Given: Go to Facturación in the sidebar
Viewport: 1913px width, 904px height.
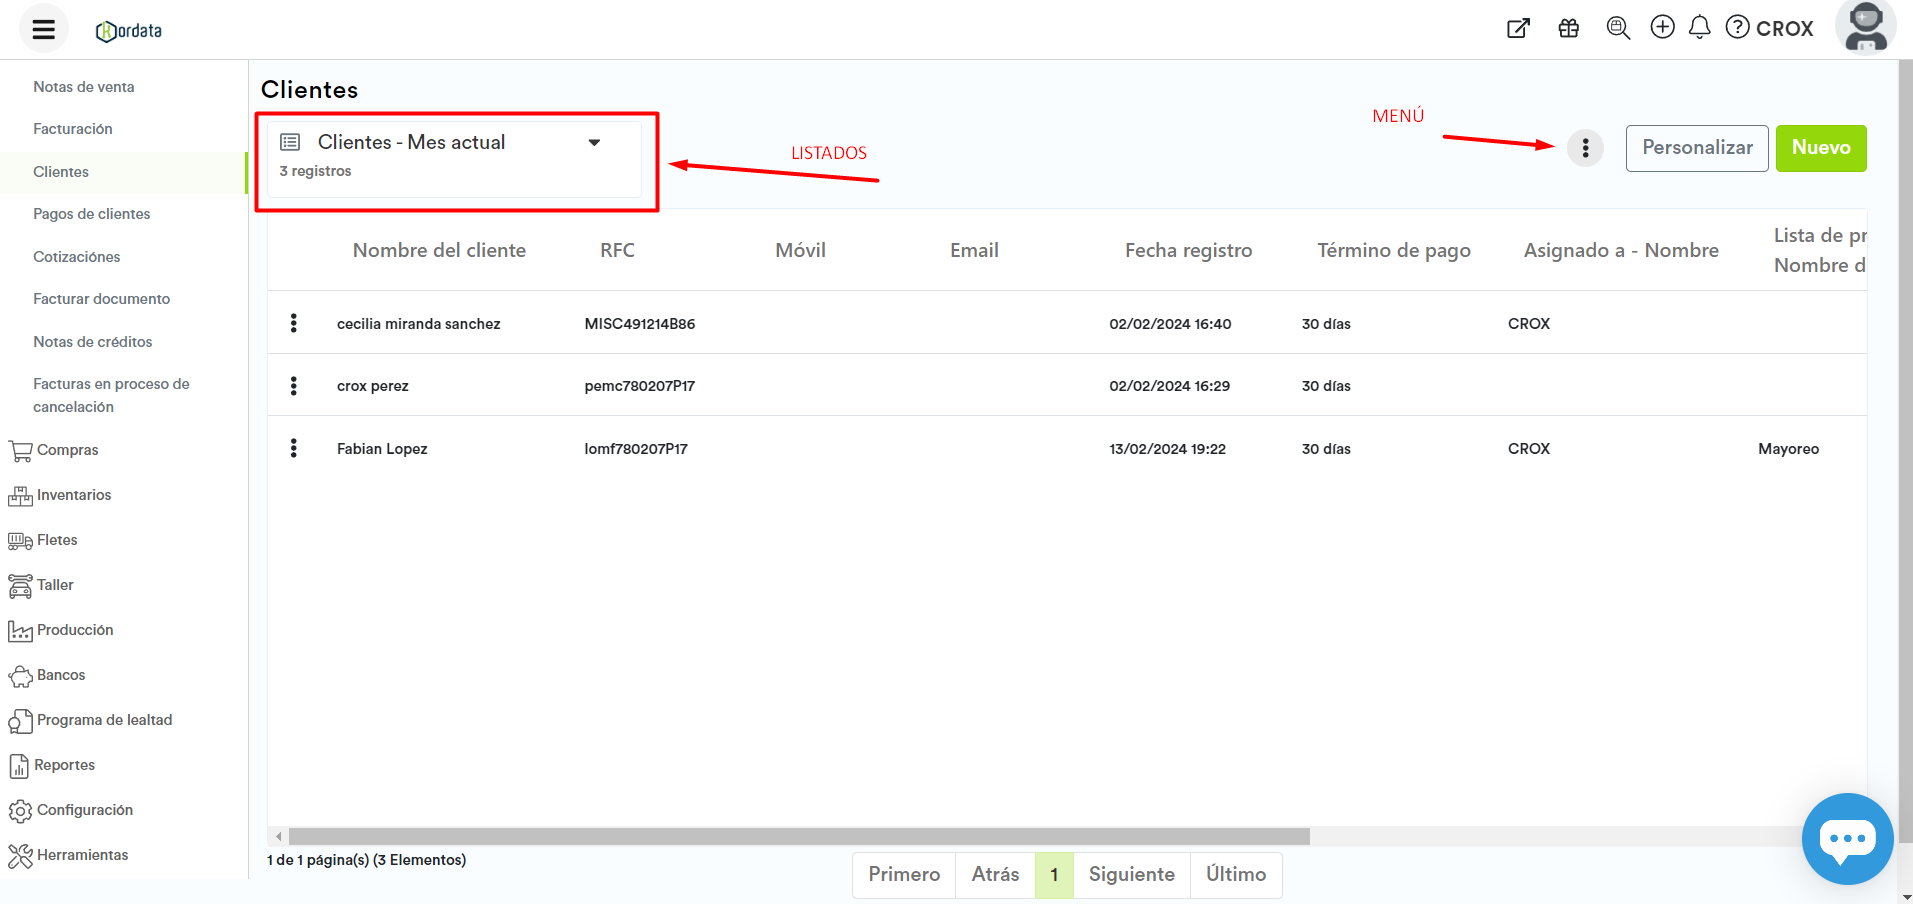Looking at the screenshot, I should tap(73, 129).
